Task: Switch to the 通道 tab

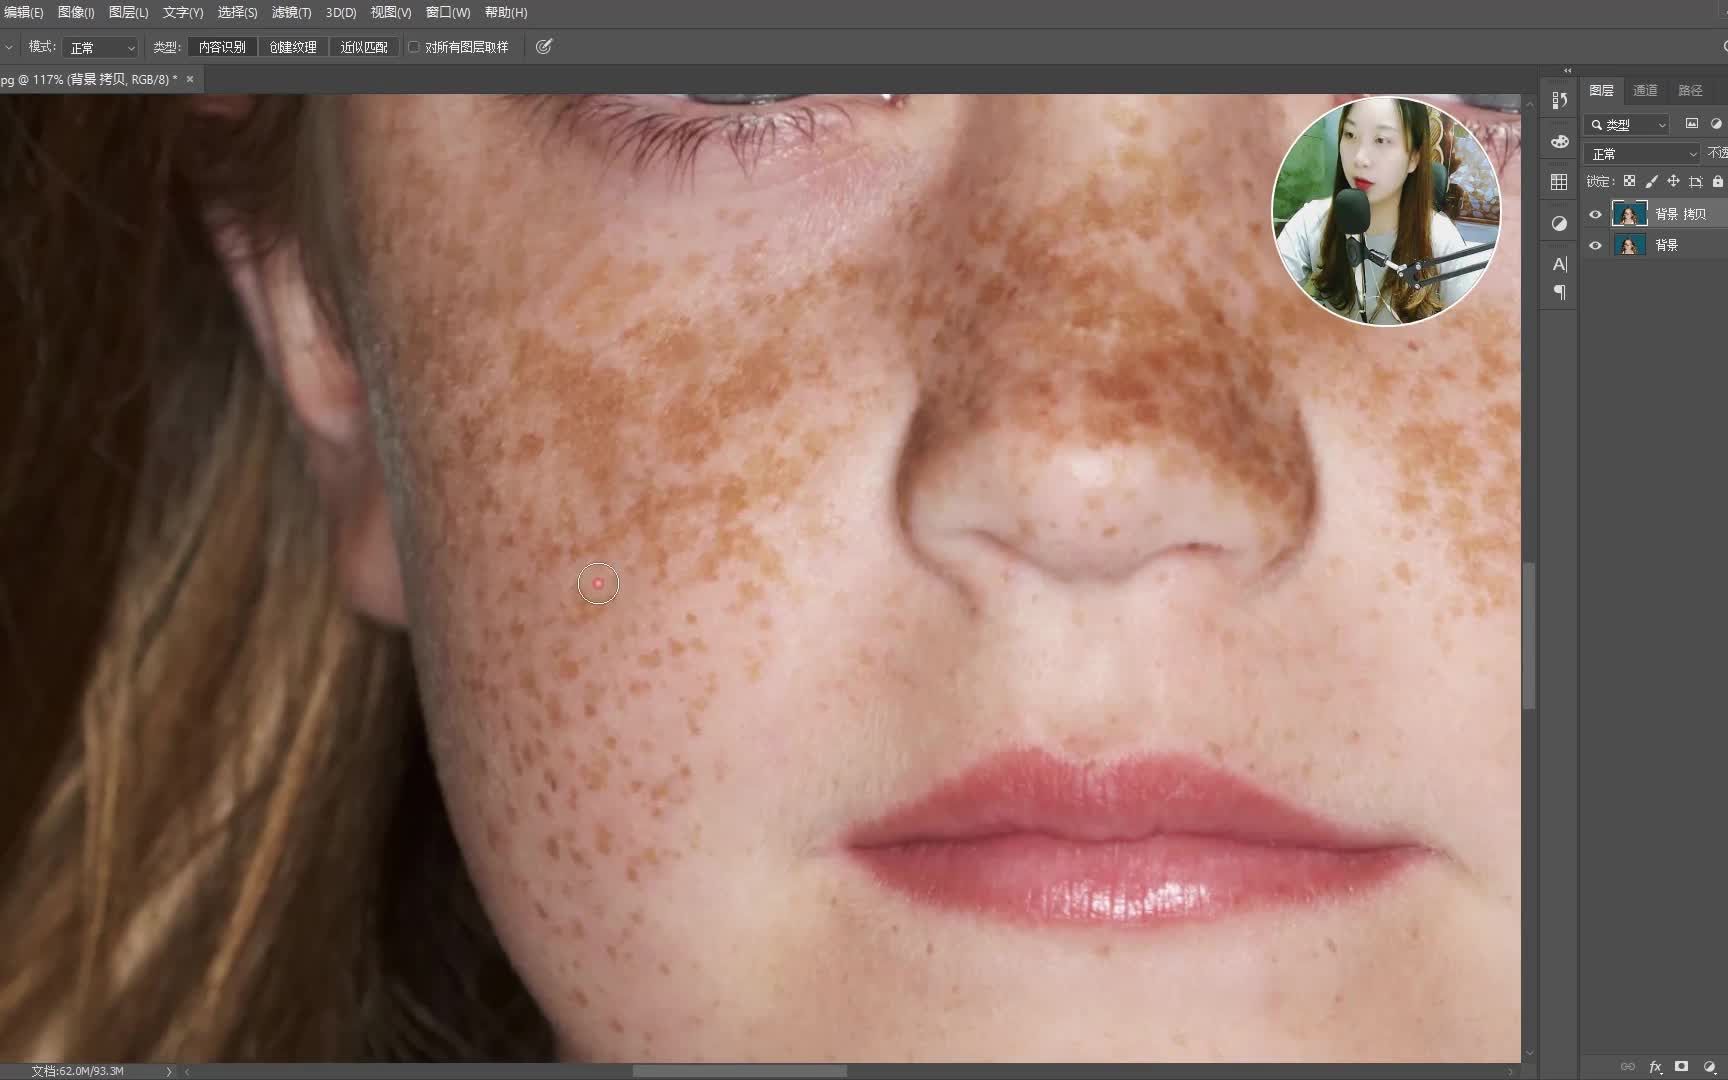Action: coord(1645,90)
